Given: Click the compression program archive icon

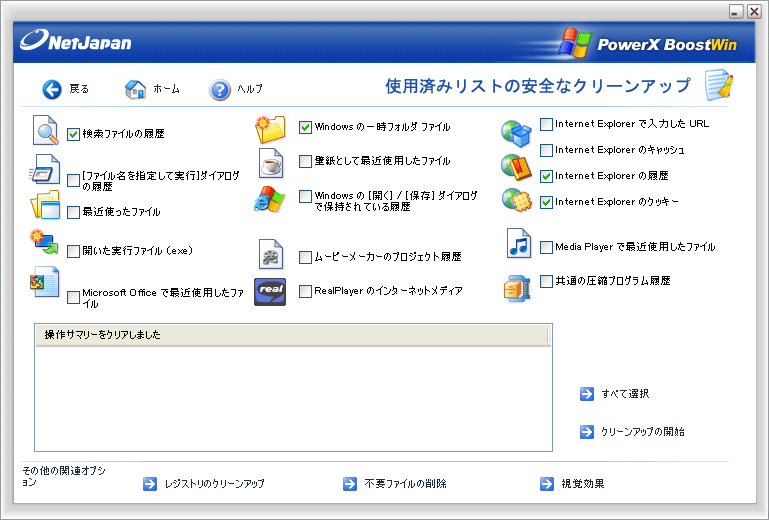Looking at the screenshot, I should click(x=517, y=288).
